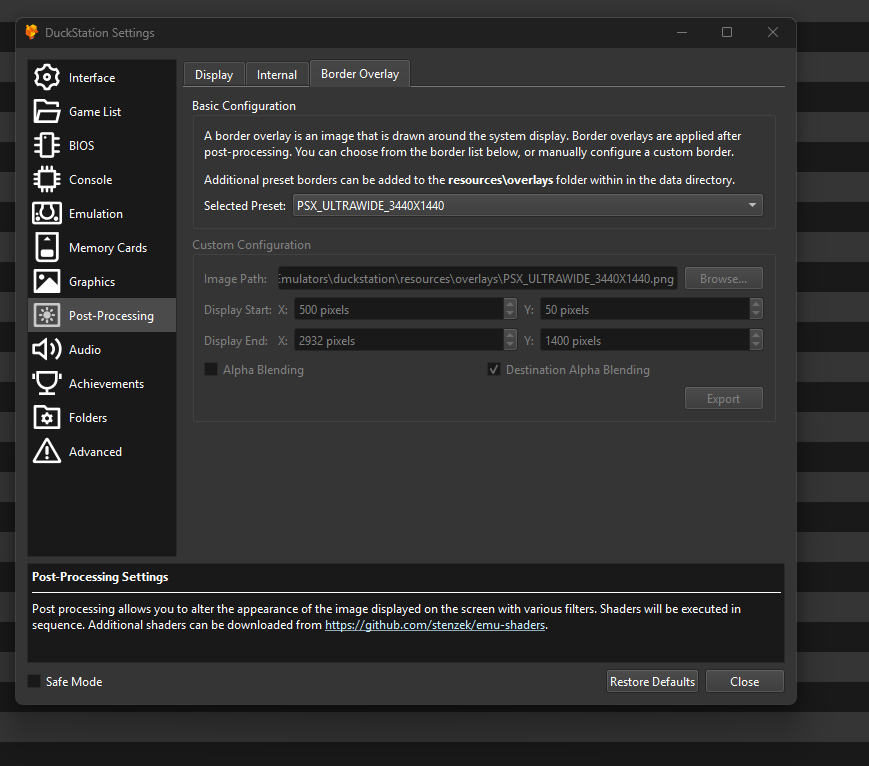The image size is (869, 766).
Task: Click the Export button
Action: point(723,399)
